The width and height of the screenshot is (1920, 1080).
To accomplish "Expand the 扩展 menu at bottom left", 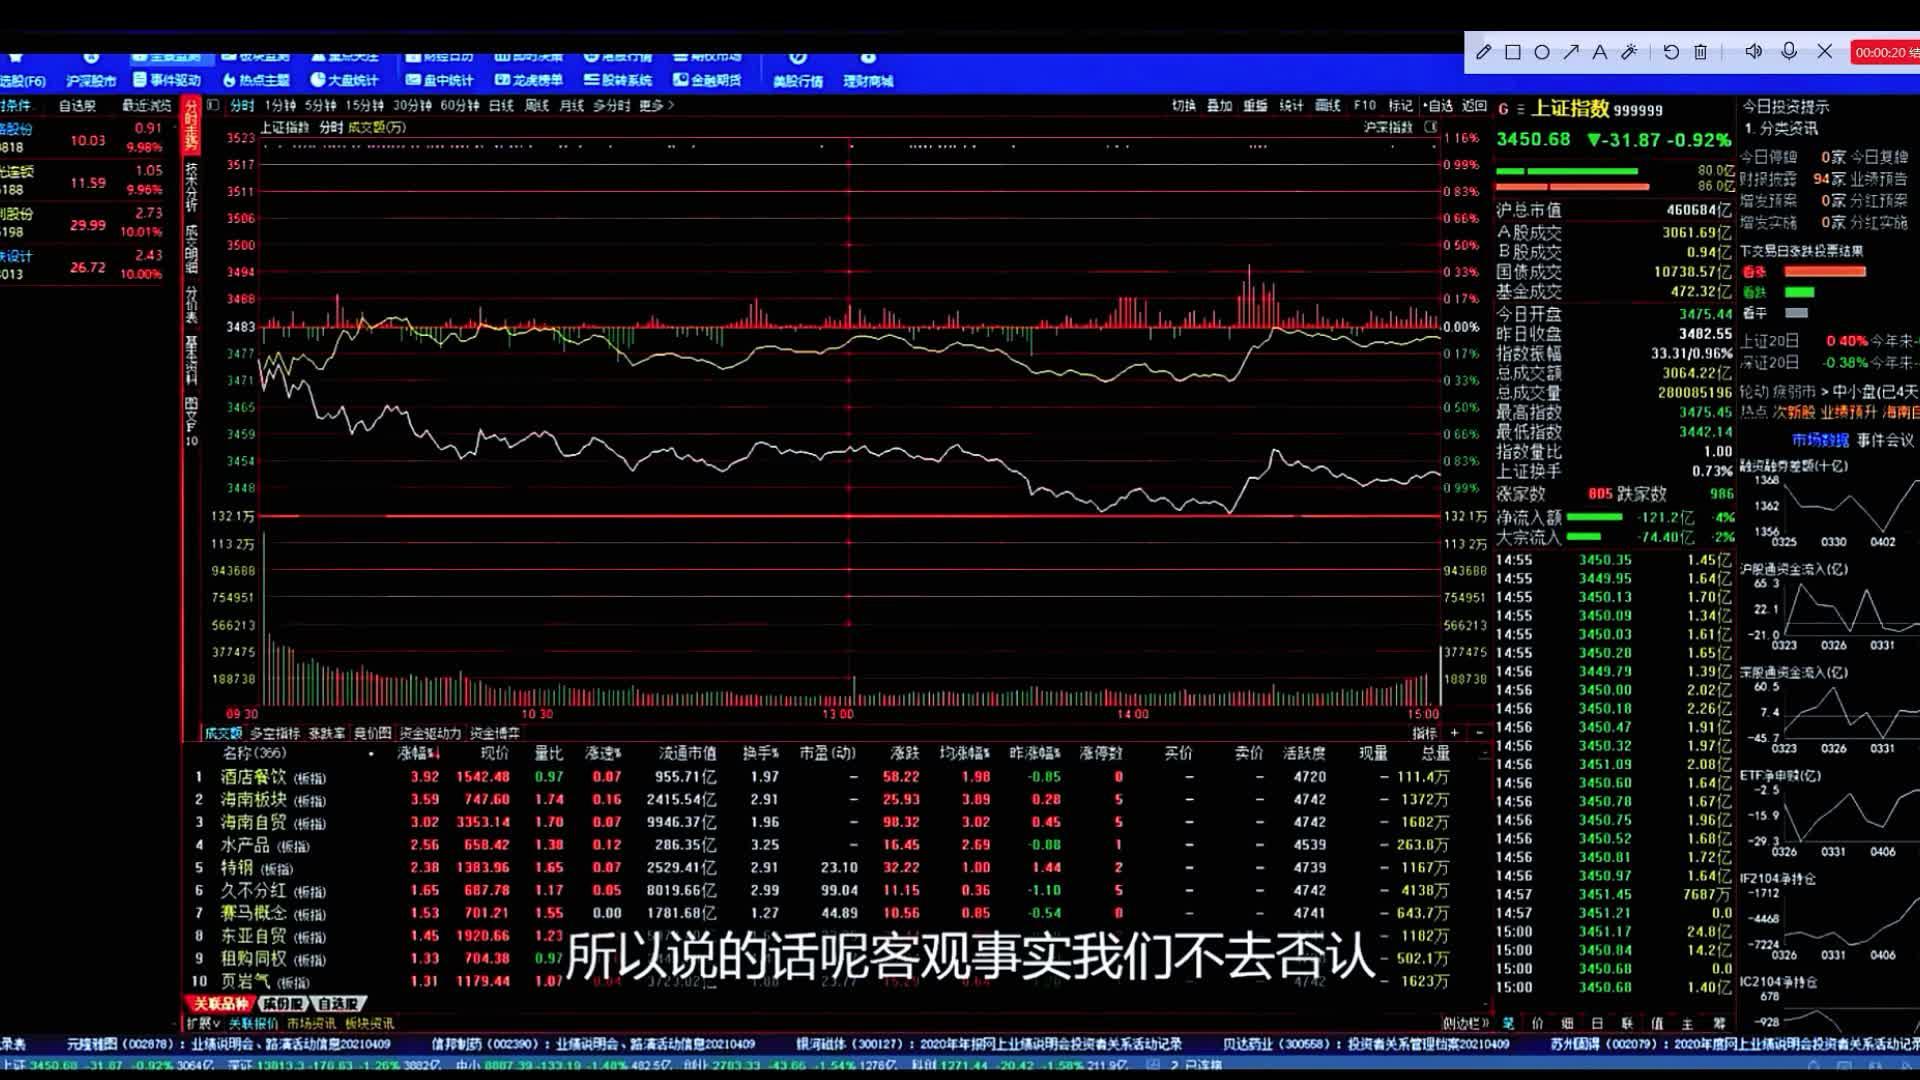I will click(203, 1023).
